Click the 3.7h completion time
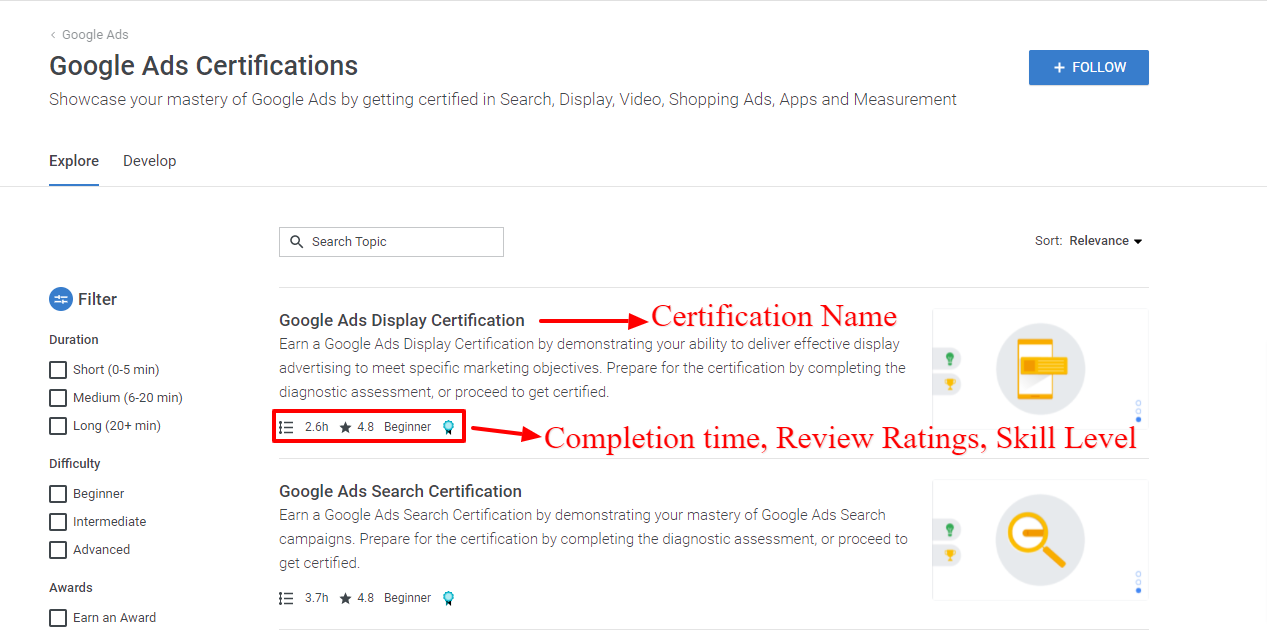This screenshot has width=1267, height=641. click(x=316, y=598)
